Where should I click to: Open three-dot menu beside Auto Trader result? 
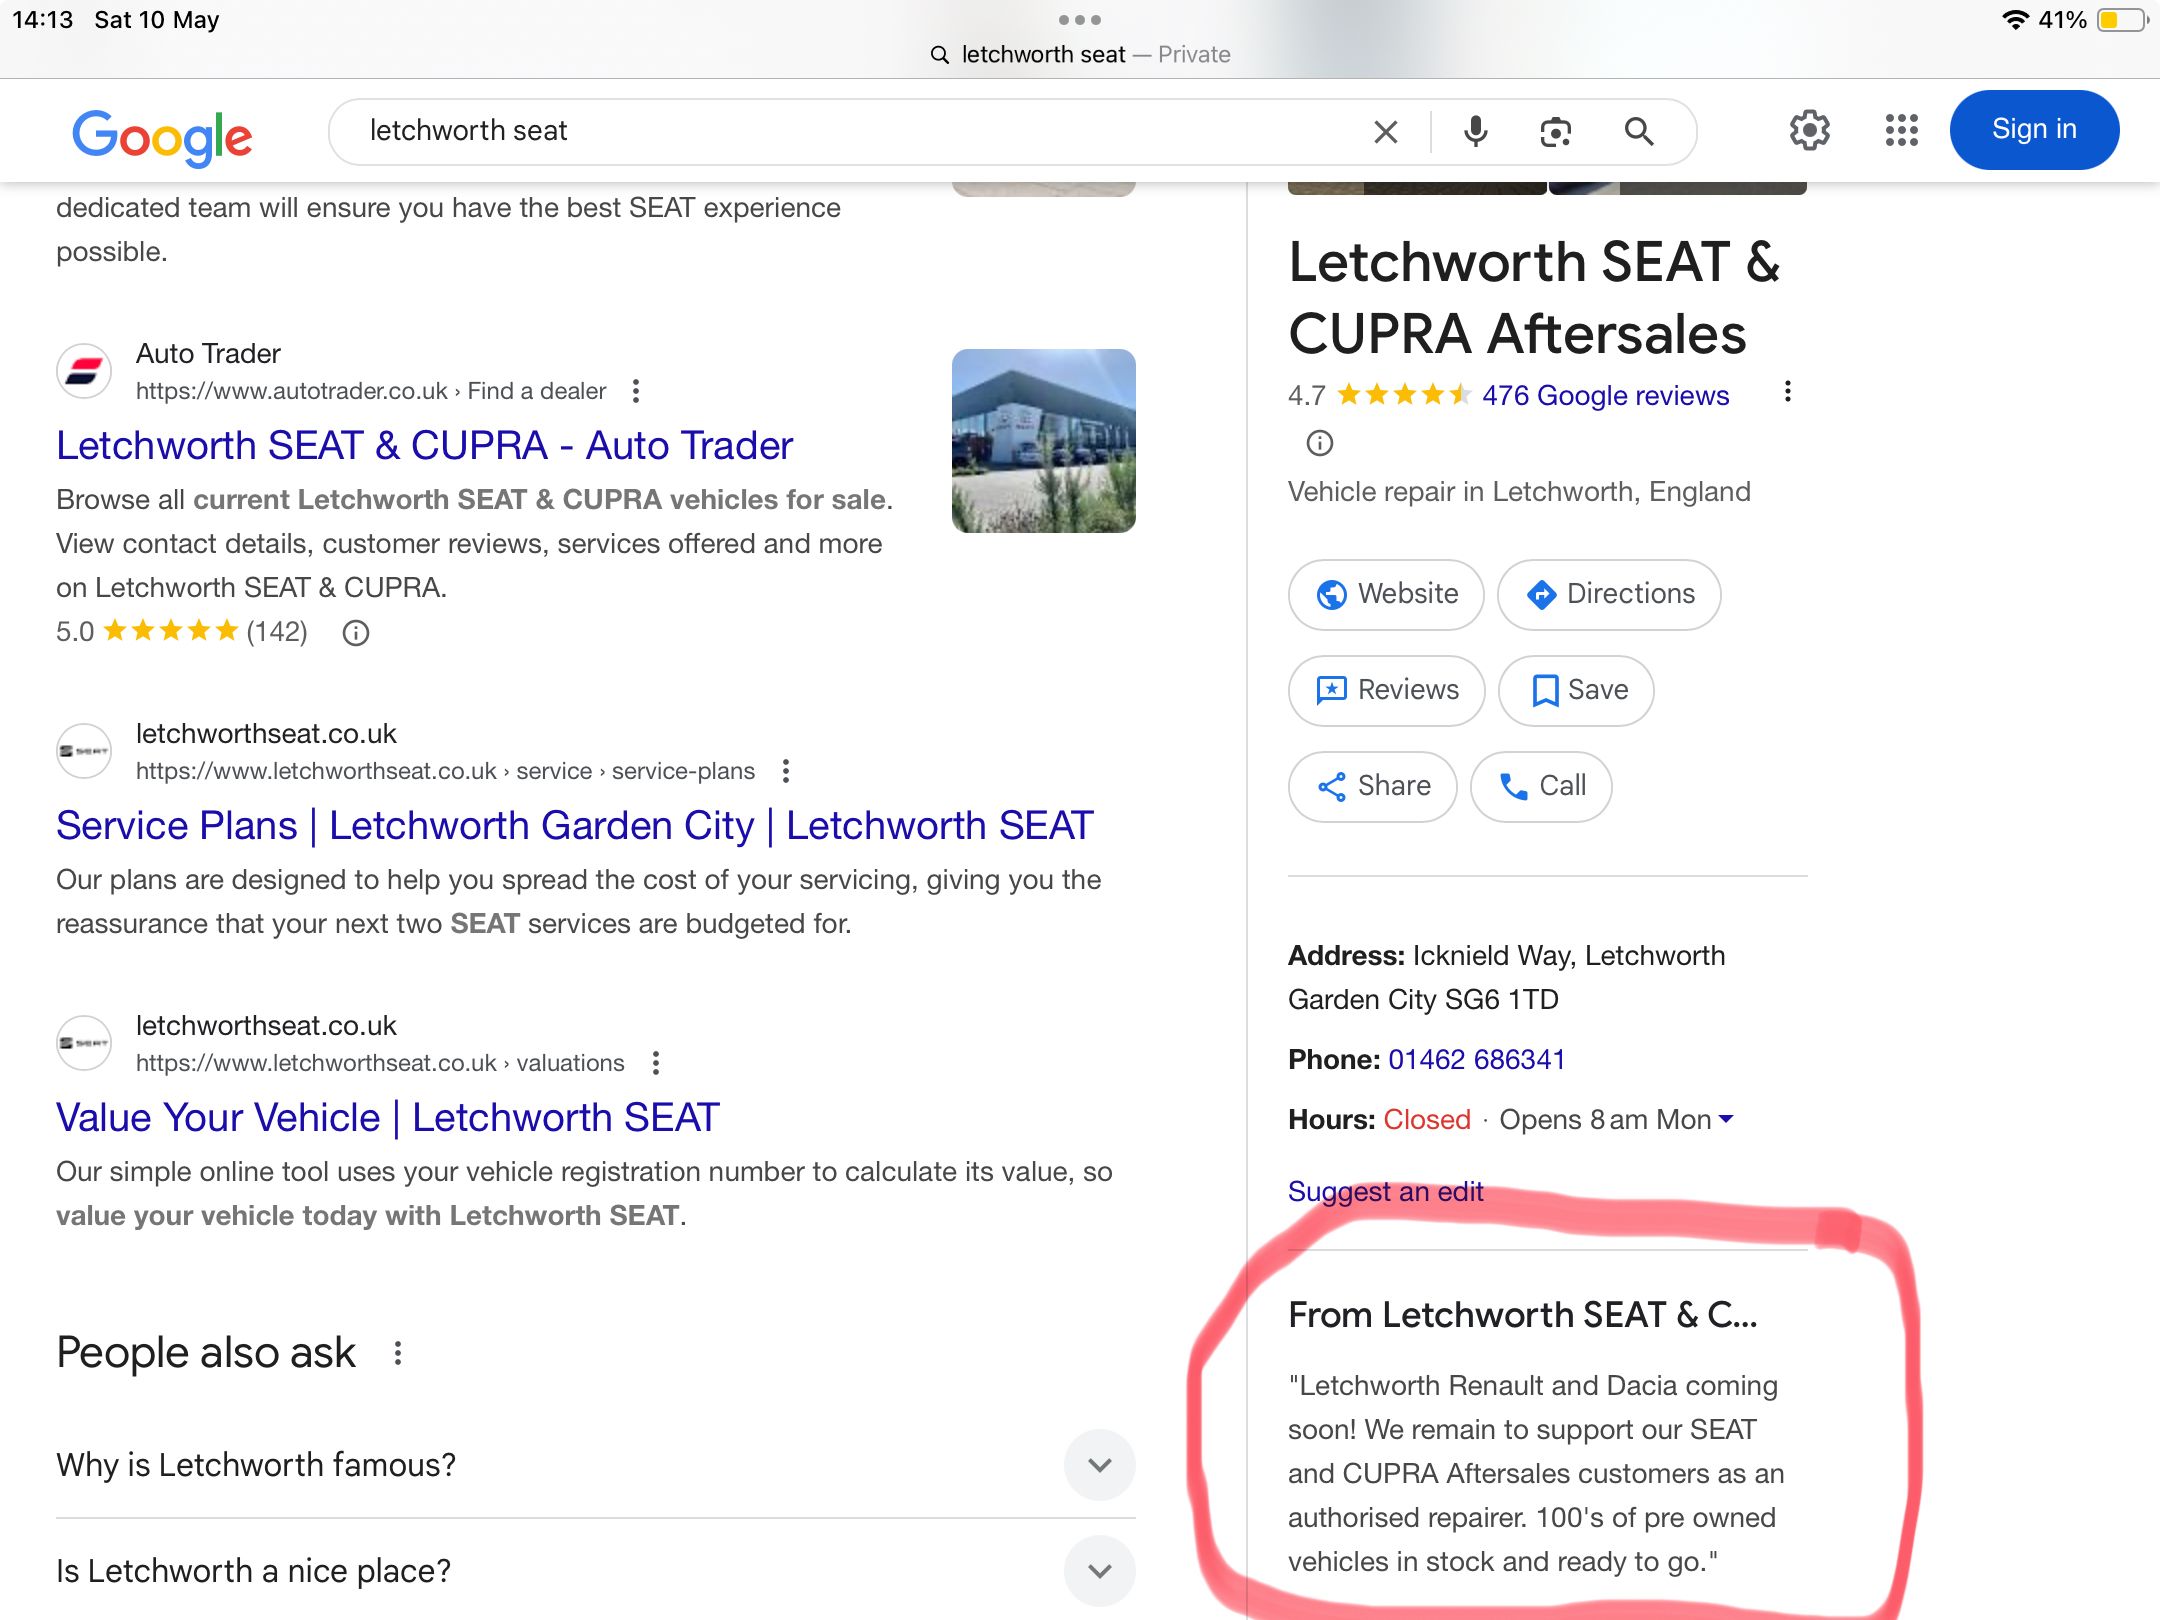pyautogui.click(x=636, y=391)
